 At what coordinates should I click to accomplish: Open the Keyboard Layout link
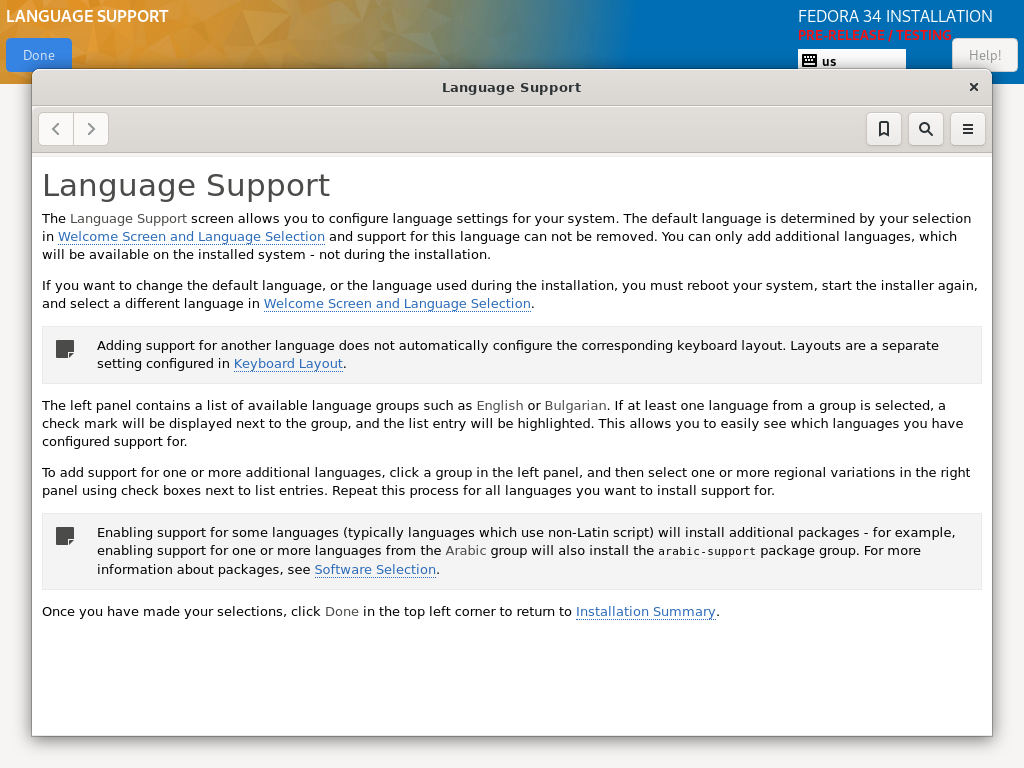[288, 364]
